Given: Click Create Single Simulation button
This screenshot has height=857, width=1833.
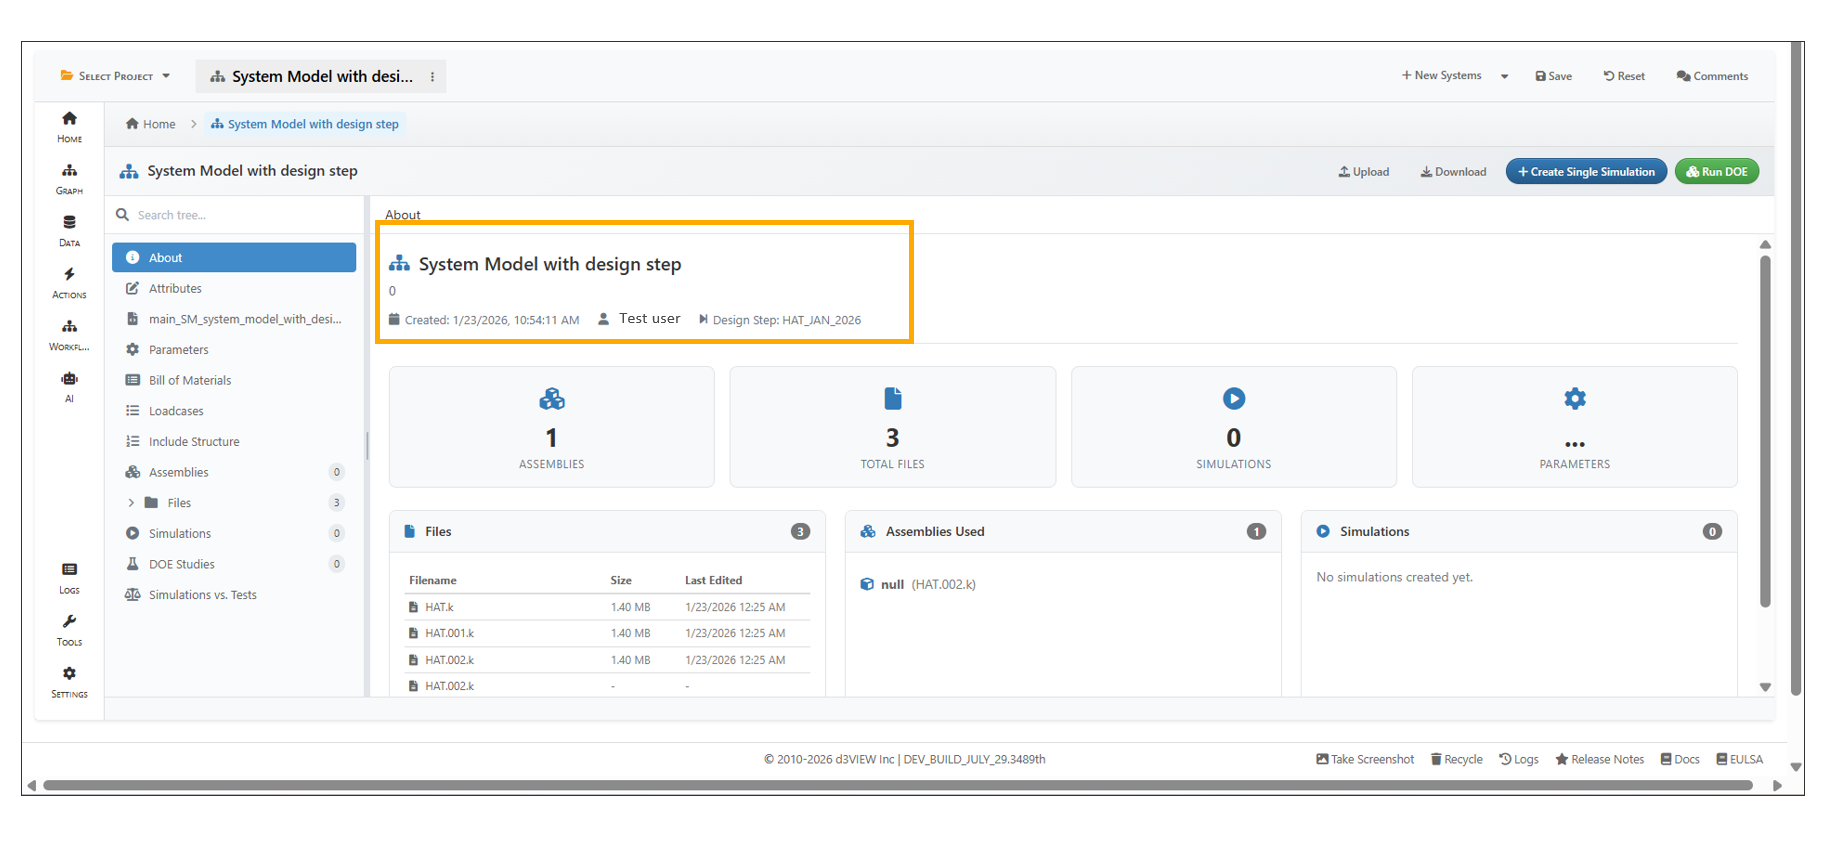Looking at the screenshot, I should [x=1586, y=172].
